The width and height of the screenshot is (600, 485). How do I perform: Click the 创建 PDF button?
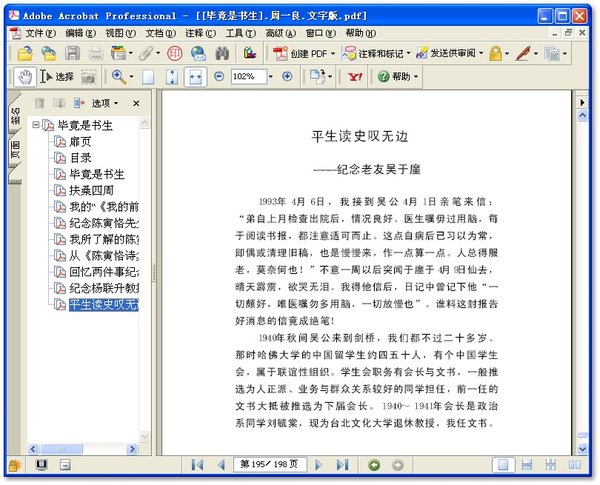tap(305, 54)
